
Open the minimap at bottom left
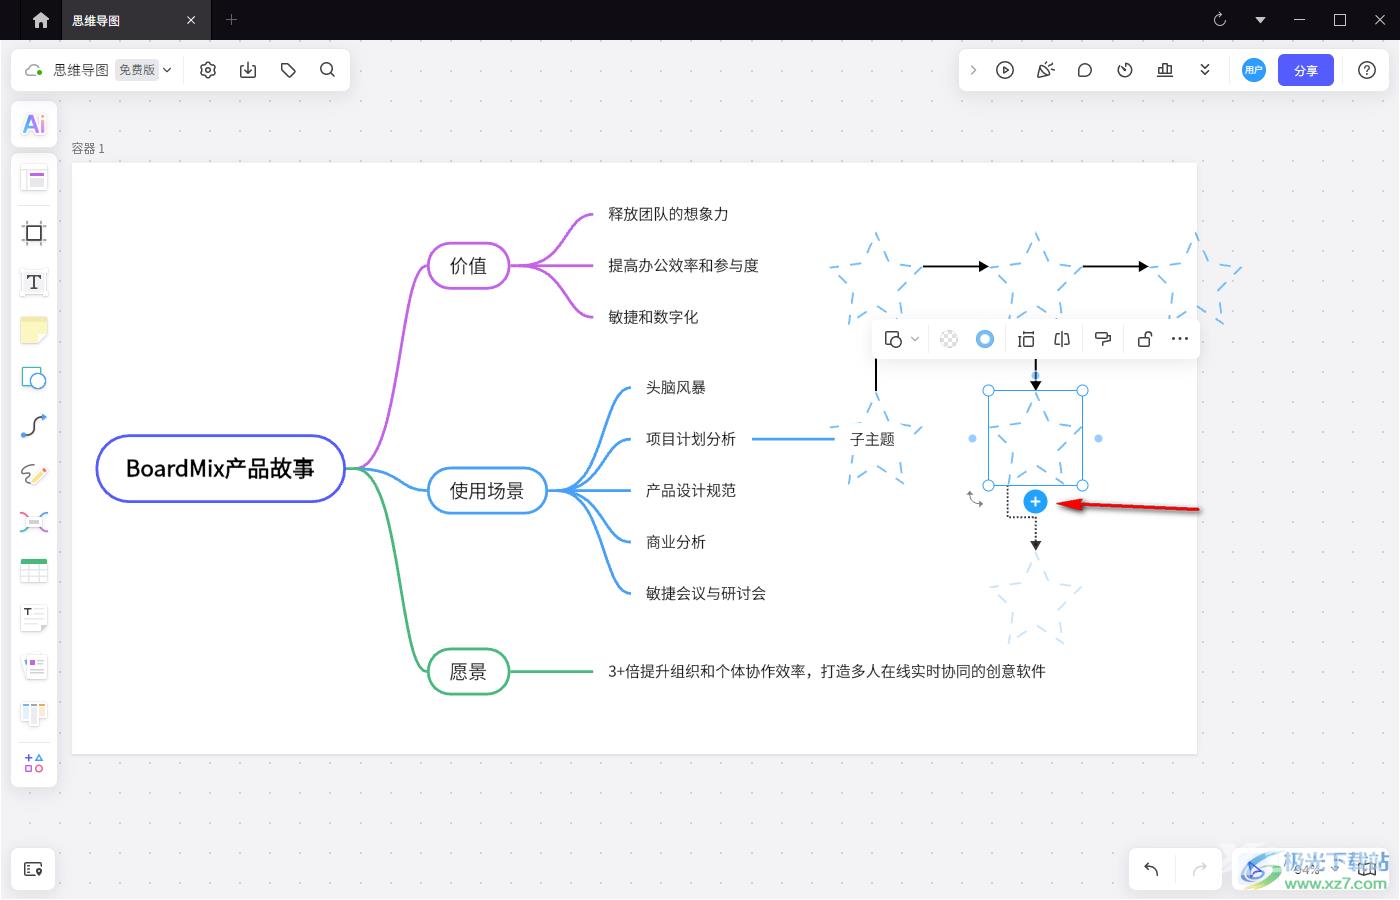pyautogui.click(x=33, y=869)
